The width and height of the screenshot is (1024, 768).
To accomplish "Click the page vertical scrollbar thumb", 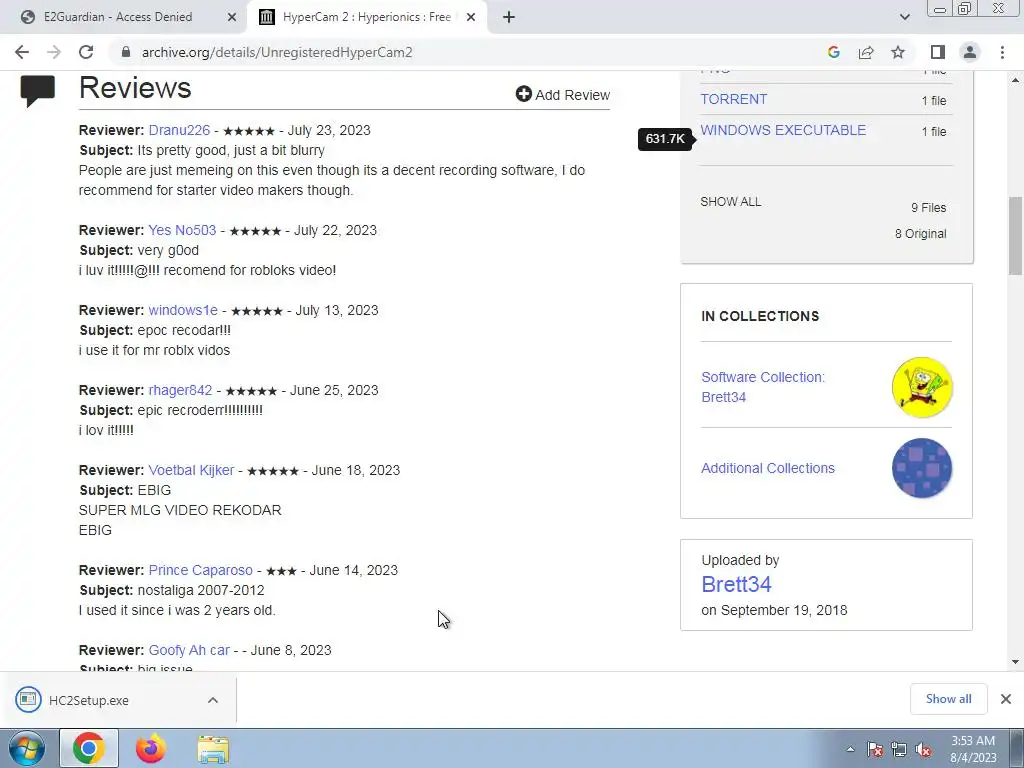I will (1015, 235).
